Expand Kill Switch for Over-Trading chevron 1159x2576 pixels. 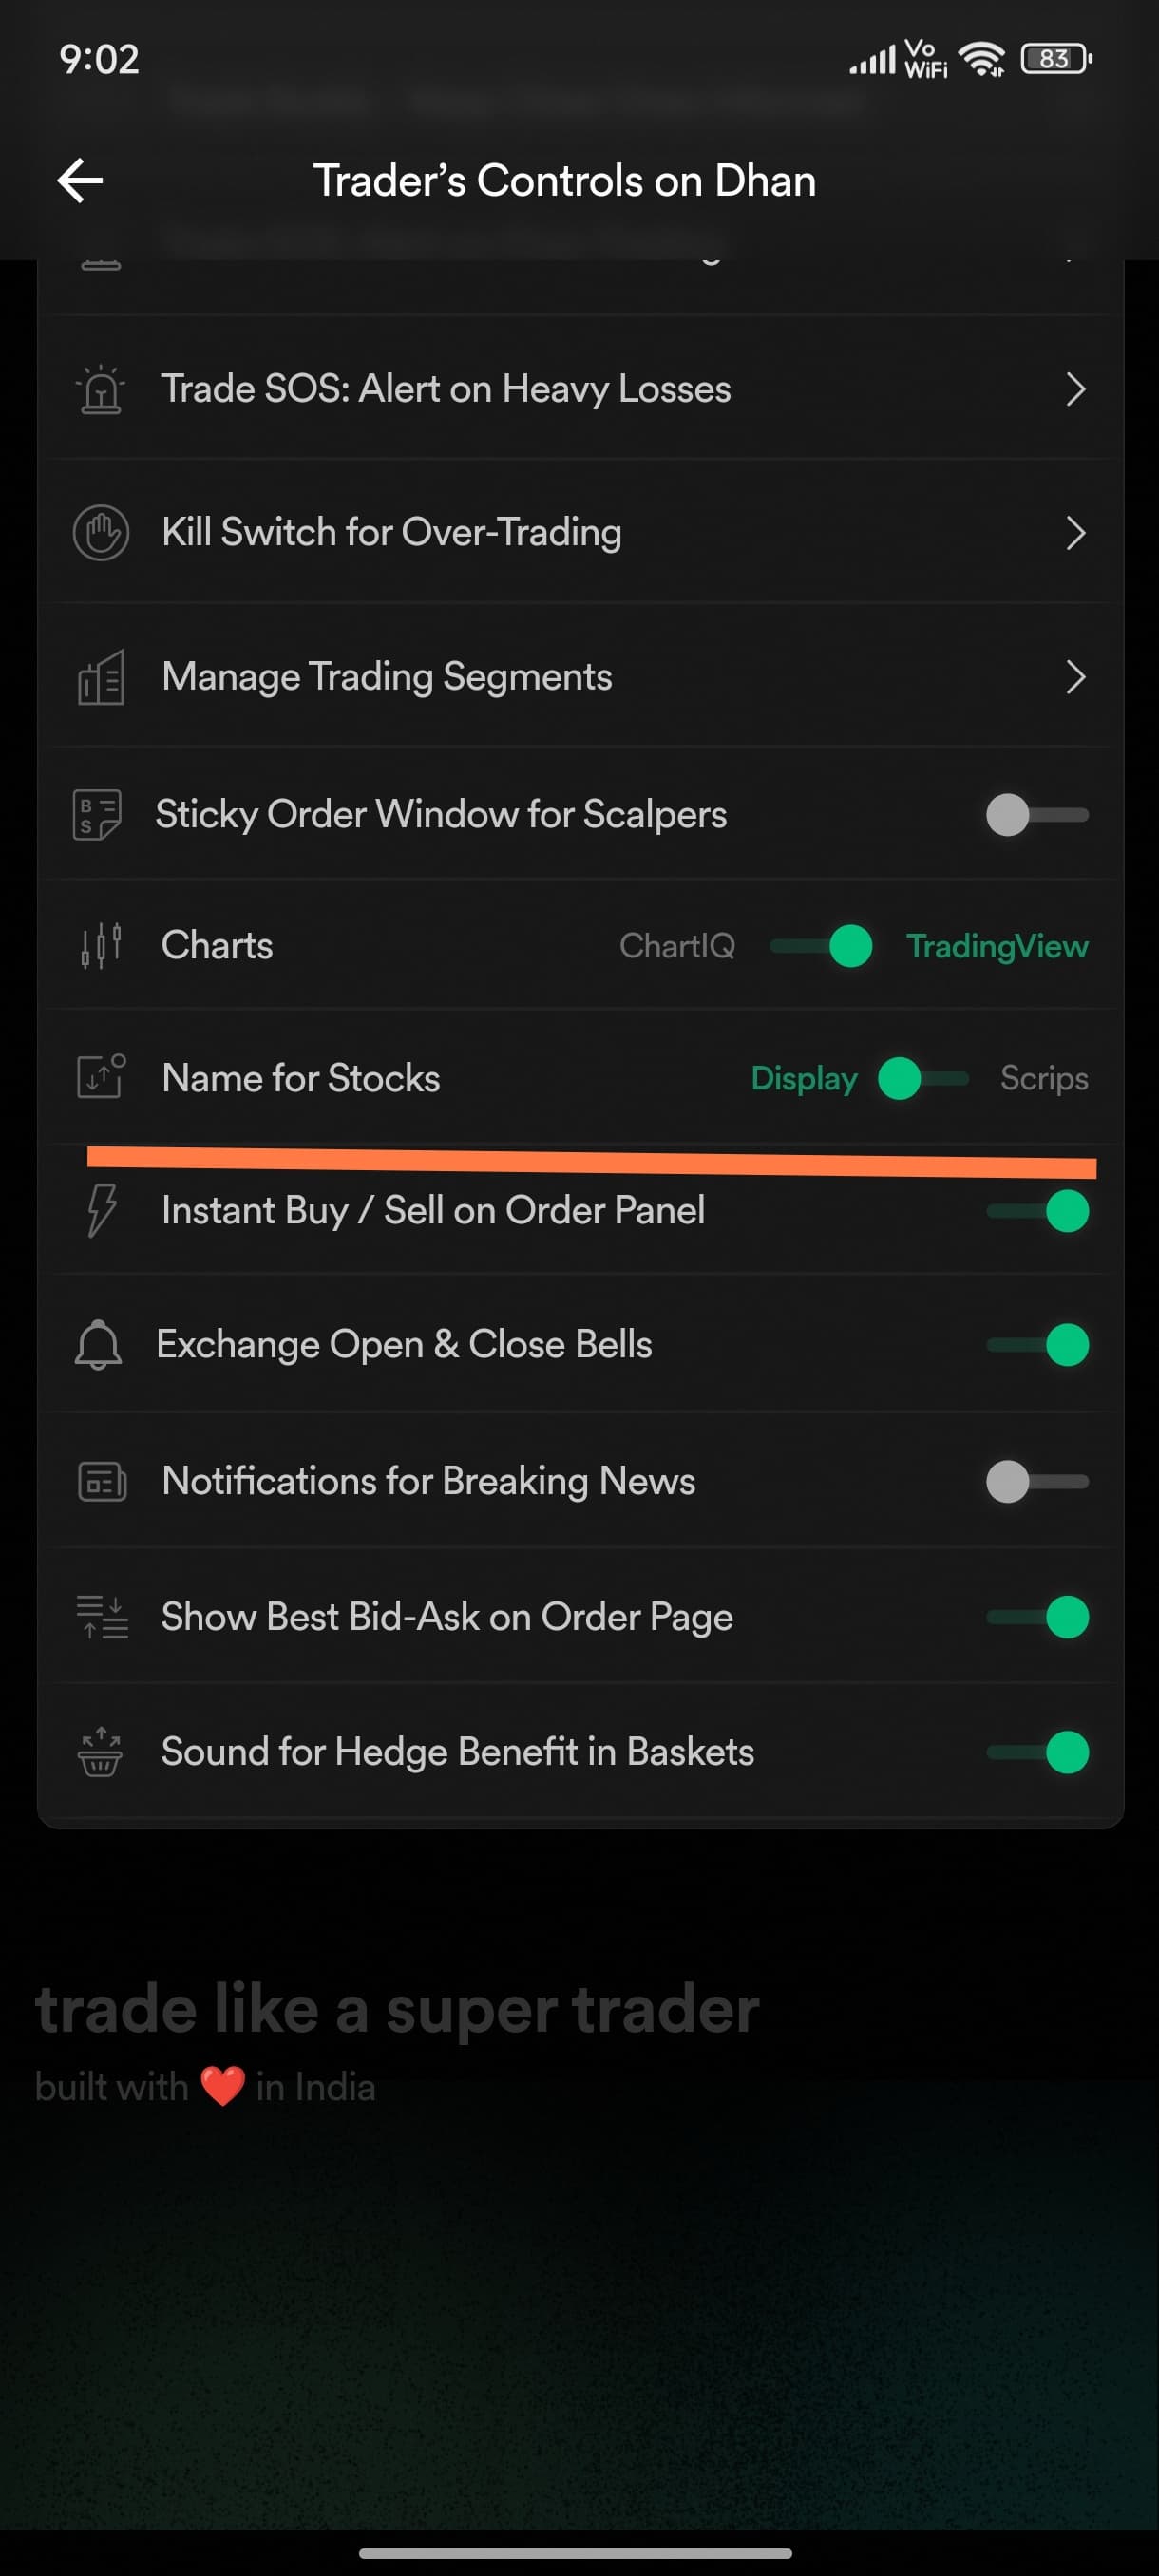1075,533
